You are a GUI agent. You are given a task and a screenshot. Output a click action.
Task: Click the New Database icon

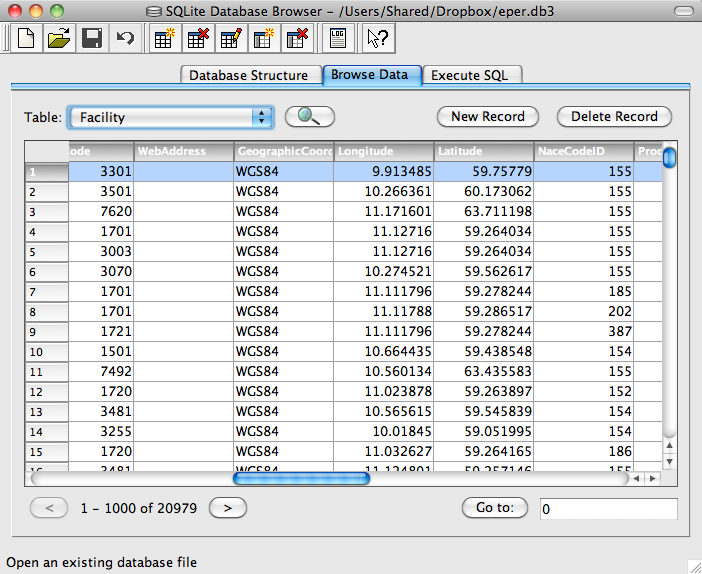tap(26, 40)
